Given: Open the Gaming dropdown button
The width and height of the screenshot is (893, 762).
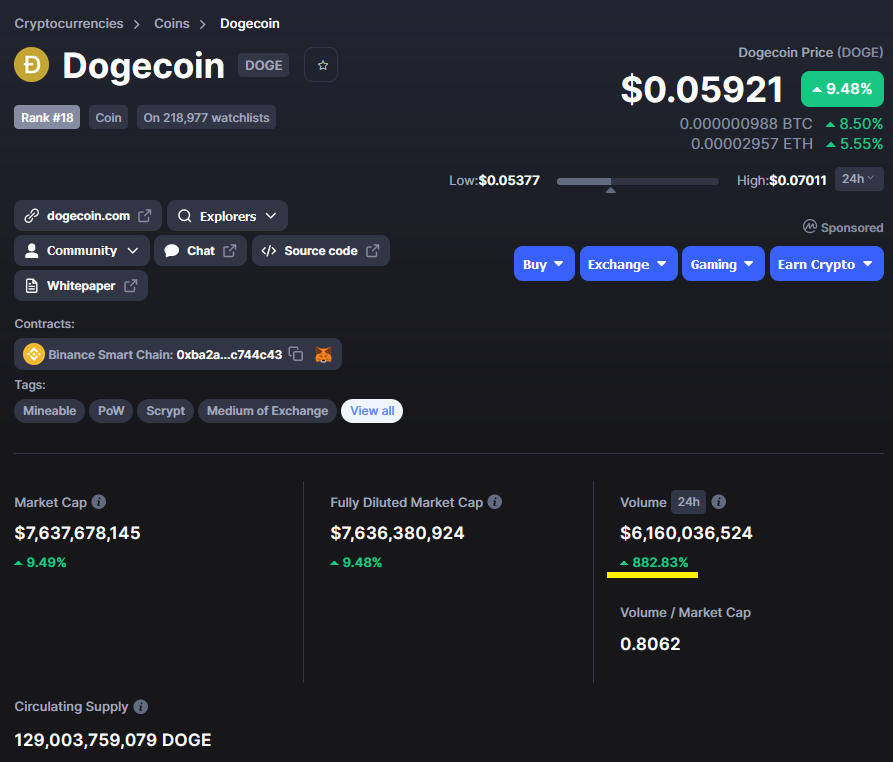Looking at the screenshot, I should (x=723, y=264).
